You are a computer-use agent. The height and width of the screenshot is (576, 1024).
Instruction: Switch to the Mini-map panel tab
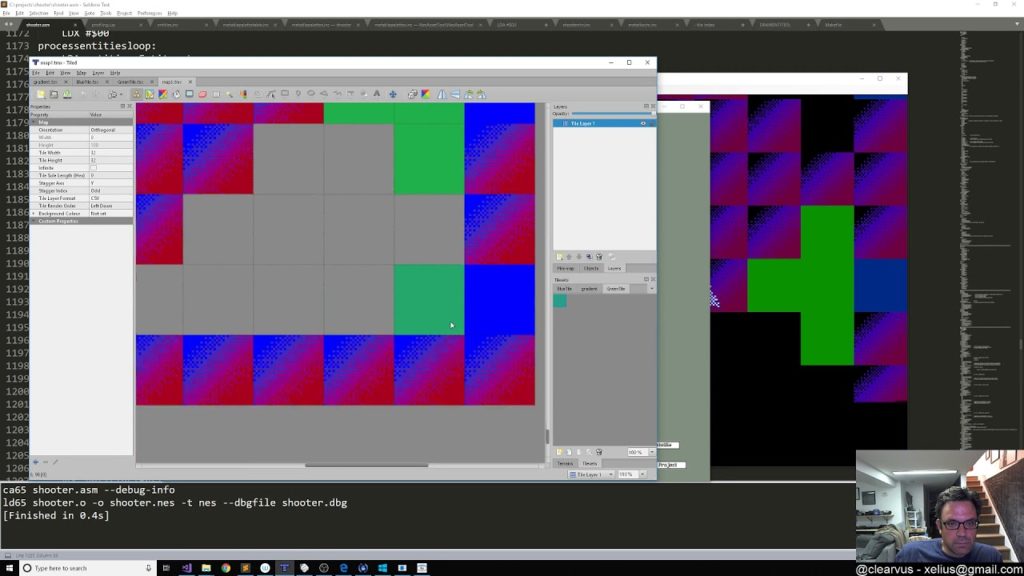[565, 268]
